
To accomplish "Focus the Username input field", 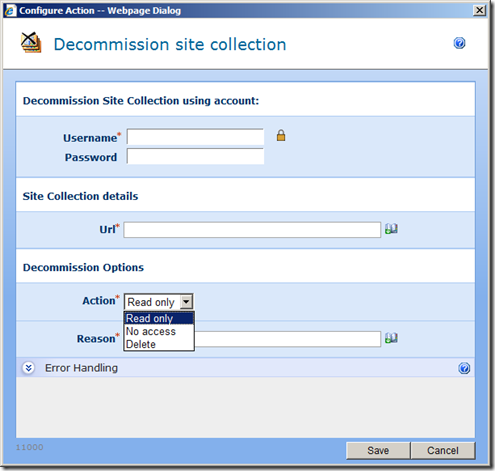I will click(x=195, y=137).
